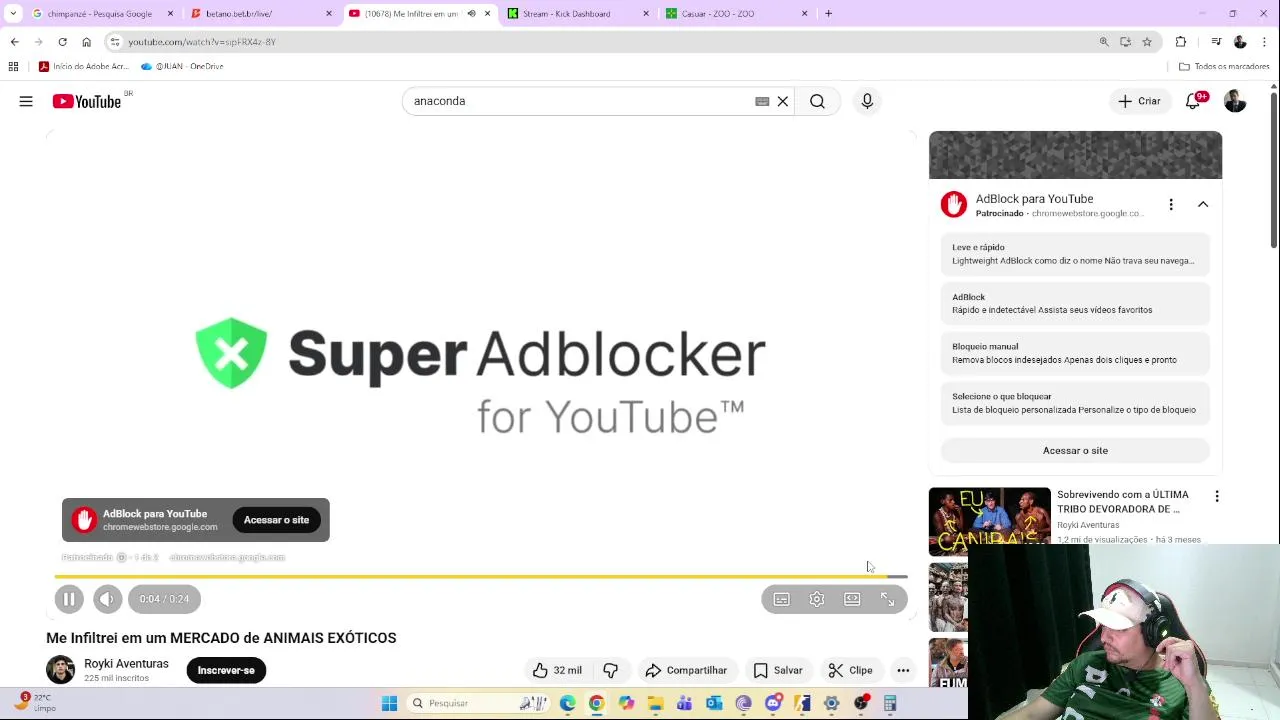This screenshot has width=1280, height=720.
Task: Open Microsoft Edge from the taskbar
Action: 568,703
